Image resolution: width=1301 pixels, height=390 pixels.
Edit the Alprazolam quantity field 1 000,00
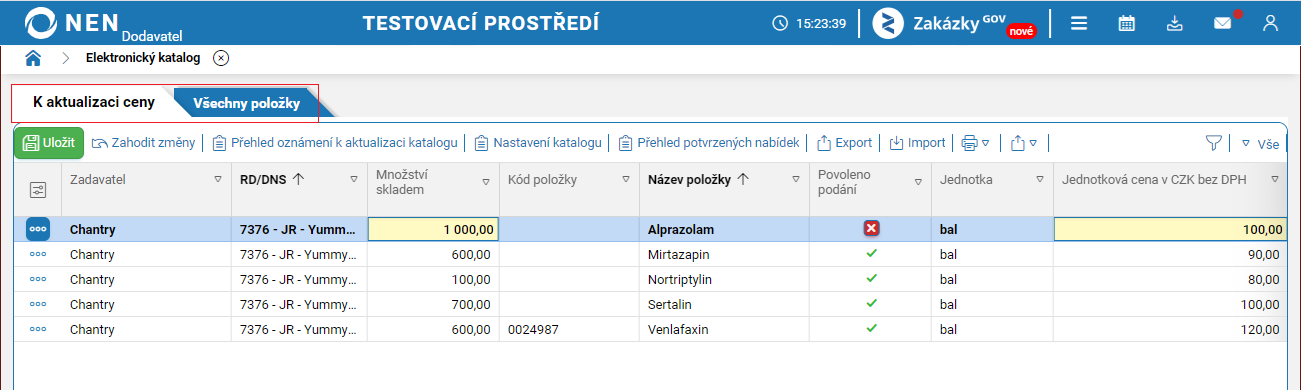[x=434, y=230]
